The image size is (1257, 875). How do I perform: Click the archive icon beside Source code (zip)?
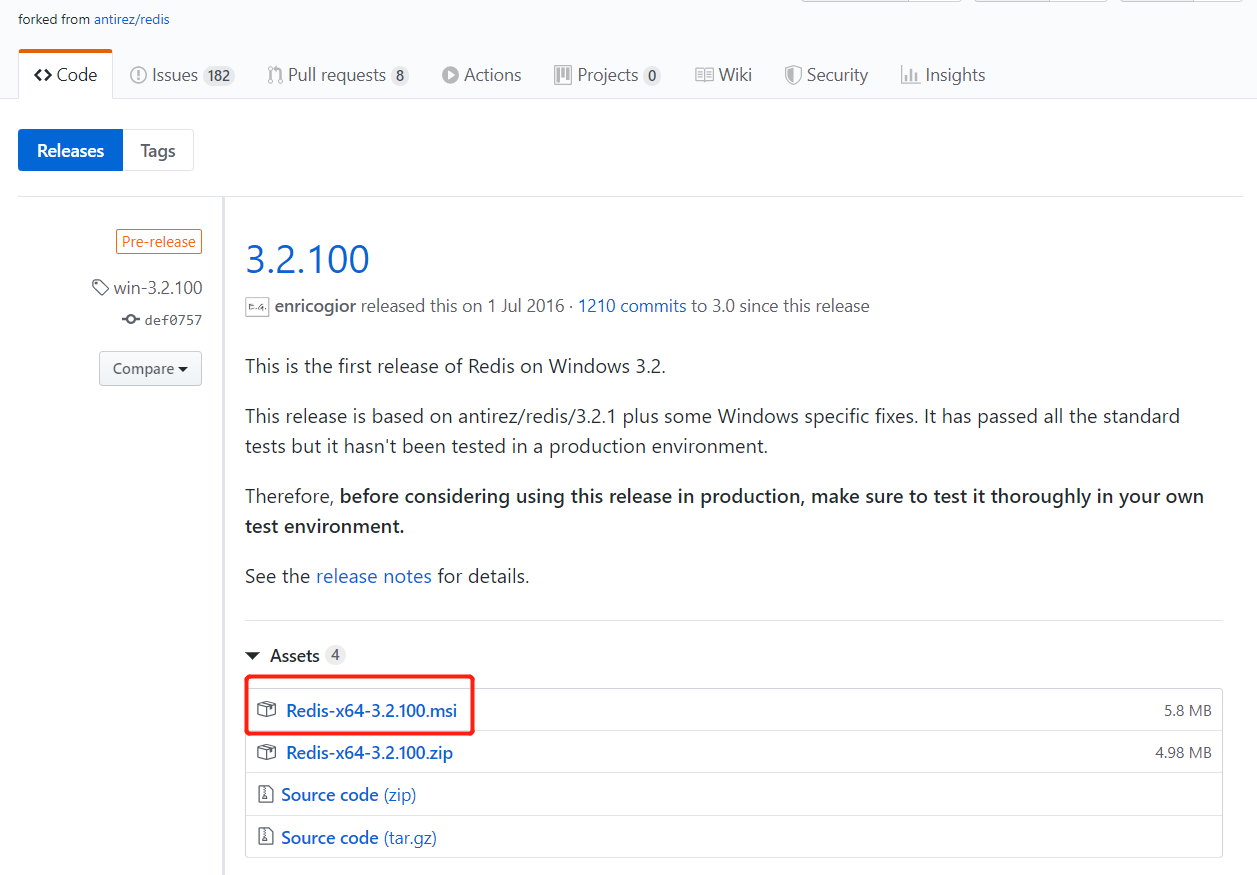[265, 794]
